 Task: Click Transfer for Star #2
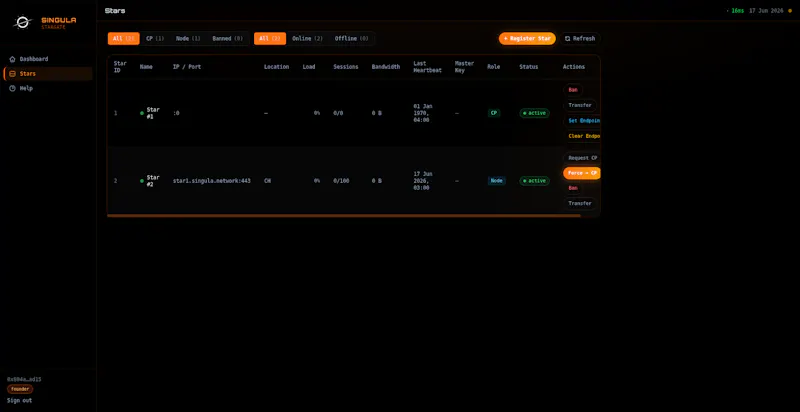[x=580, y=203]
